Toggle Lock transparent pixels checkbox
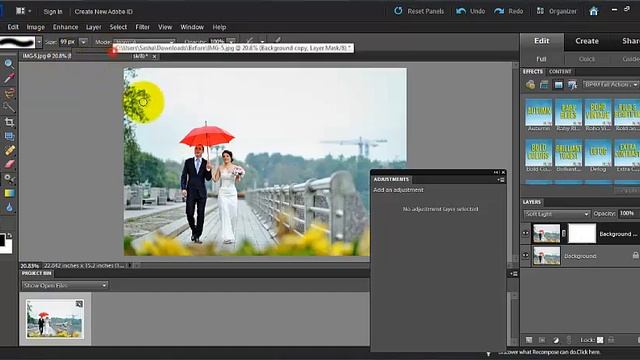Screen dimensions: 640x360 [x=600, y=340]
